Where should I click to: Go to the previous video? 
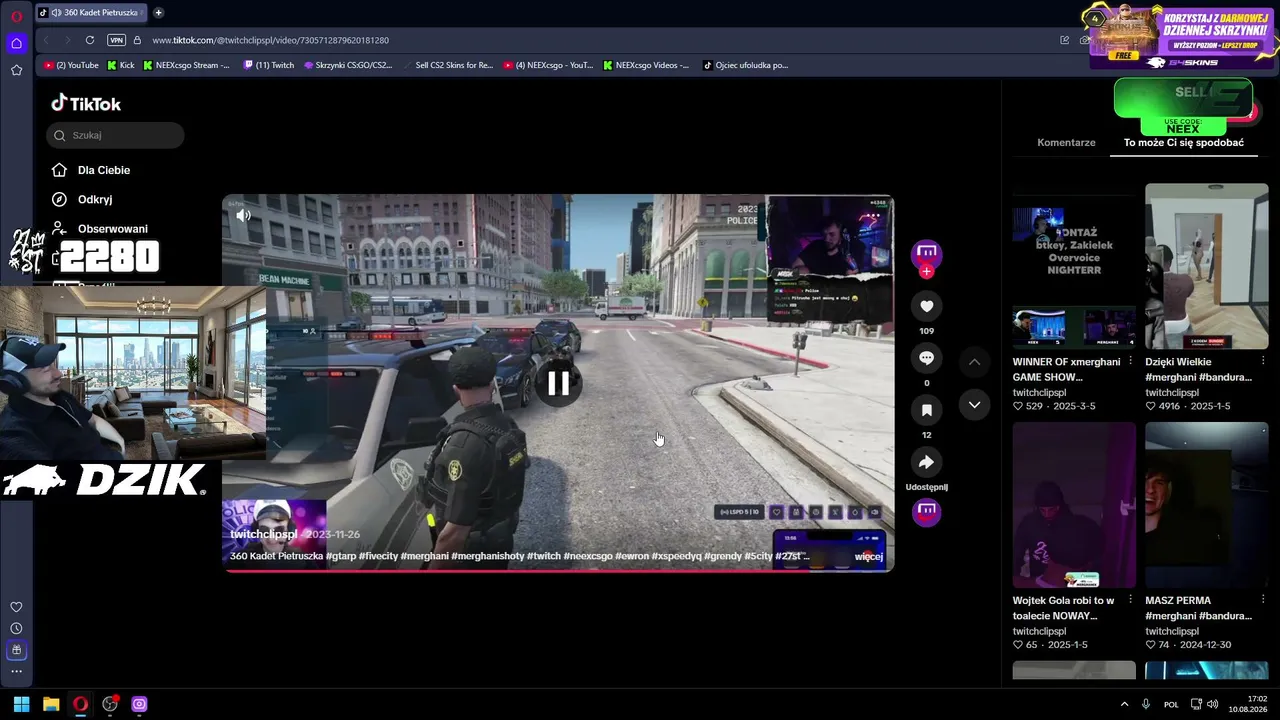pyautogui.click(x=974, y=361)
